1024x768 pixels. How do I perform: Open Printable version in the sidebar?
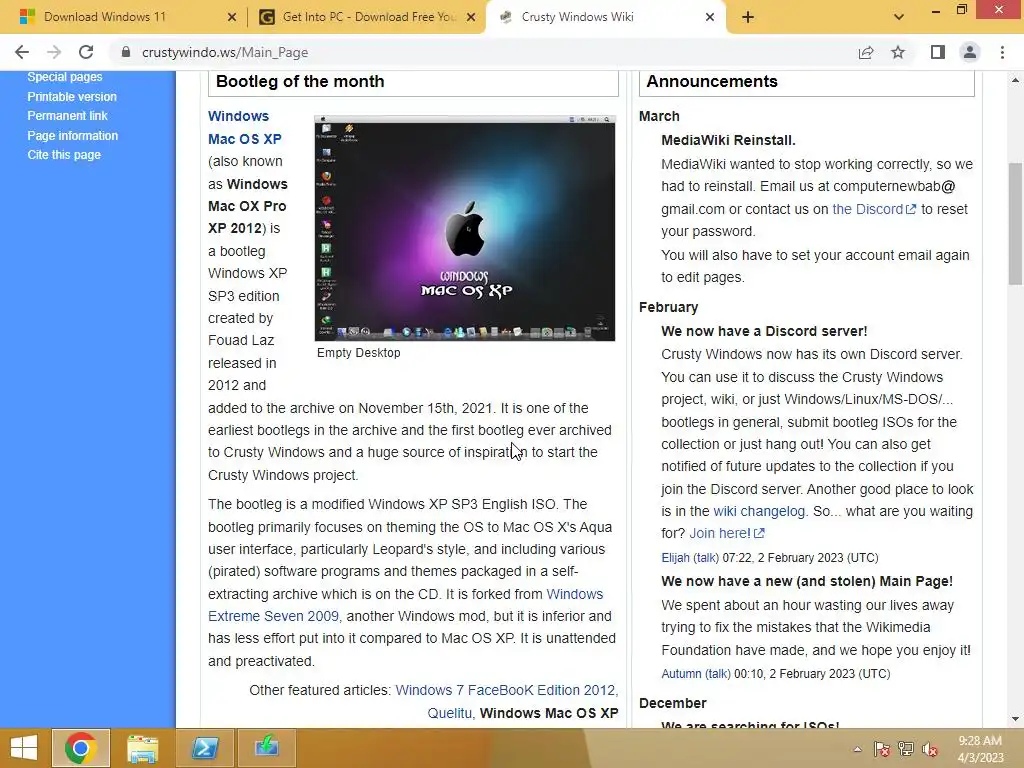click(72, 97)
